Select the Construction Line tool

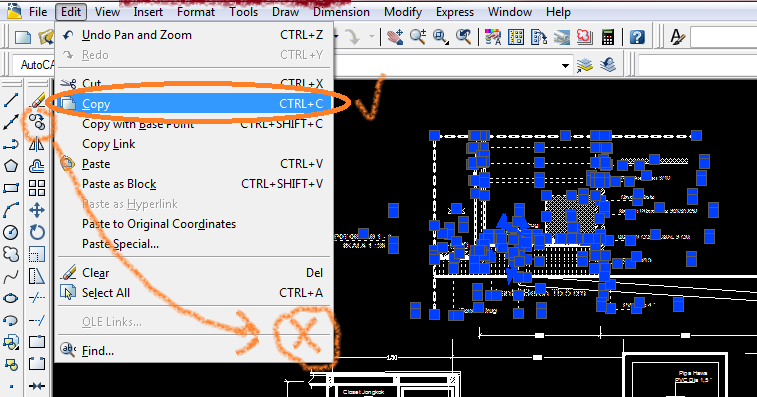[x=11, y=122]
